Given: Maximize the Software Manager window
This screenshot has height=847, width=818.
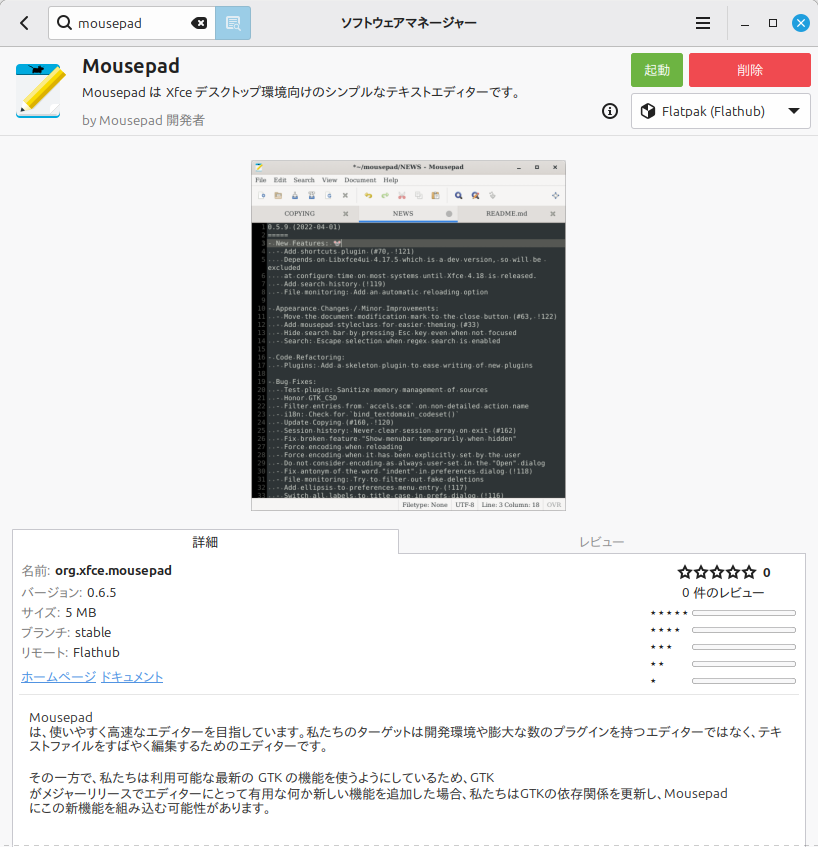Looking at the screenshot, I should coord(772,23).
